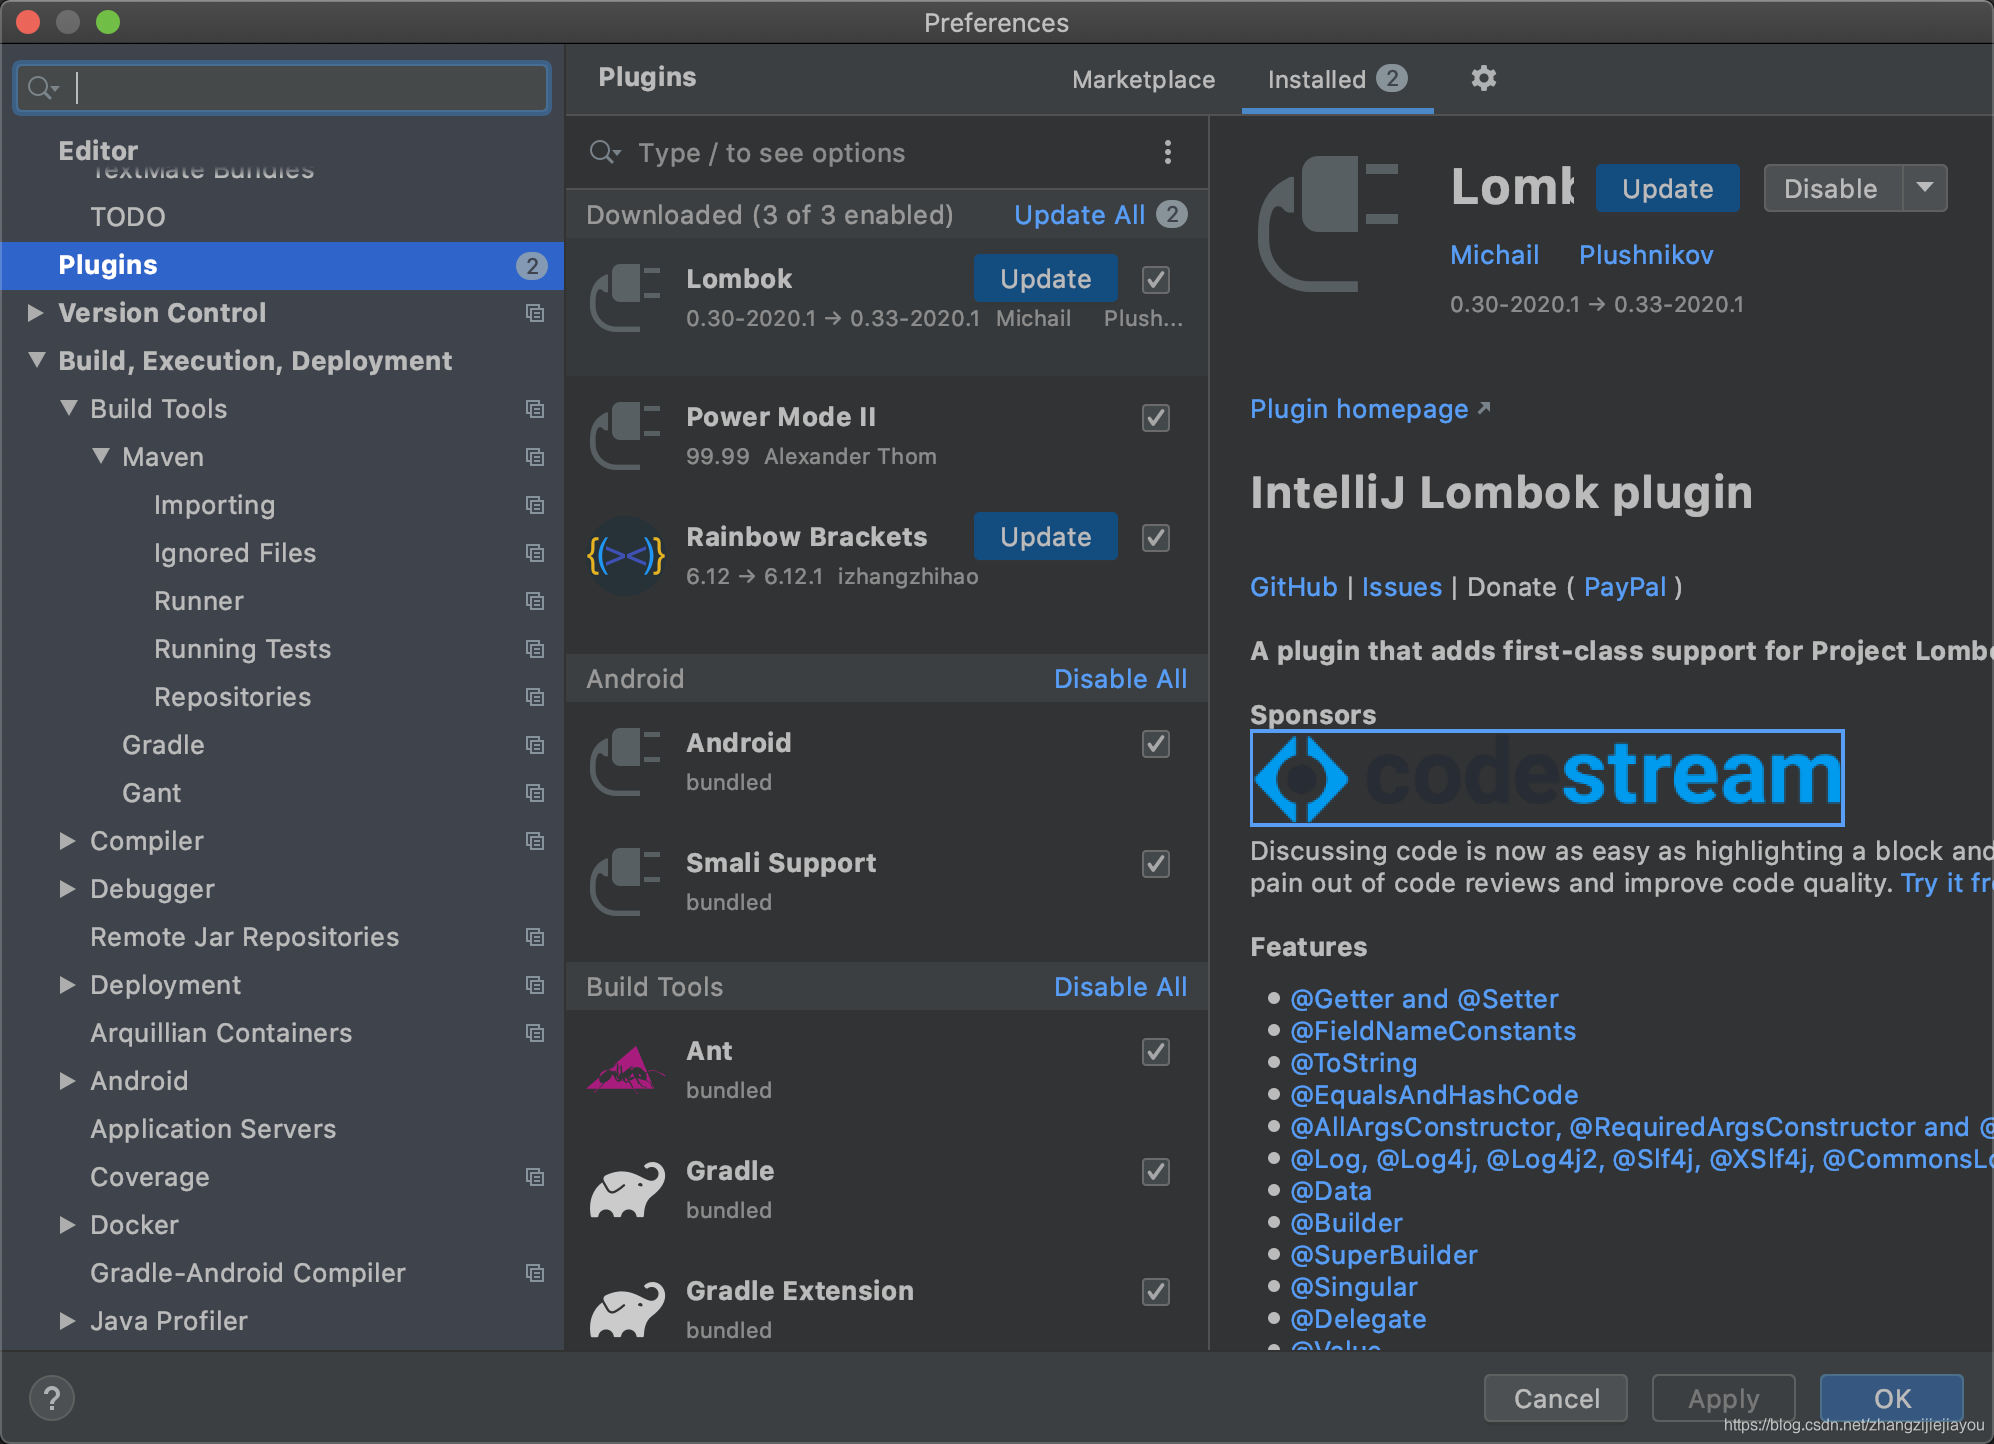Click the large Lombok icon in details
Viewport: 1994px width, 1444px height.
(x=1328, y=224)
